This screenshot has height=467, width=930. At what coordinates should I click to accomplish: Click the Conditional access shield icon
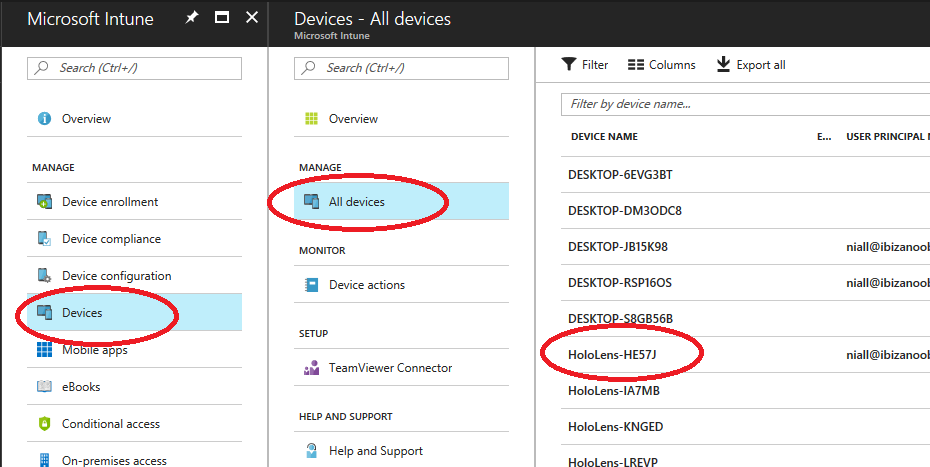point(44,424)
